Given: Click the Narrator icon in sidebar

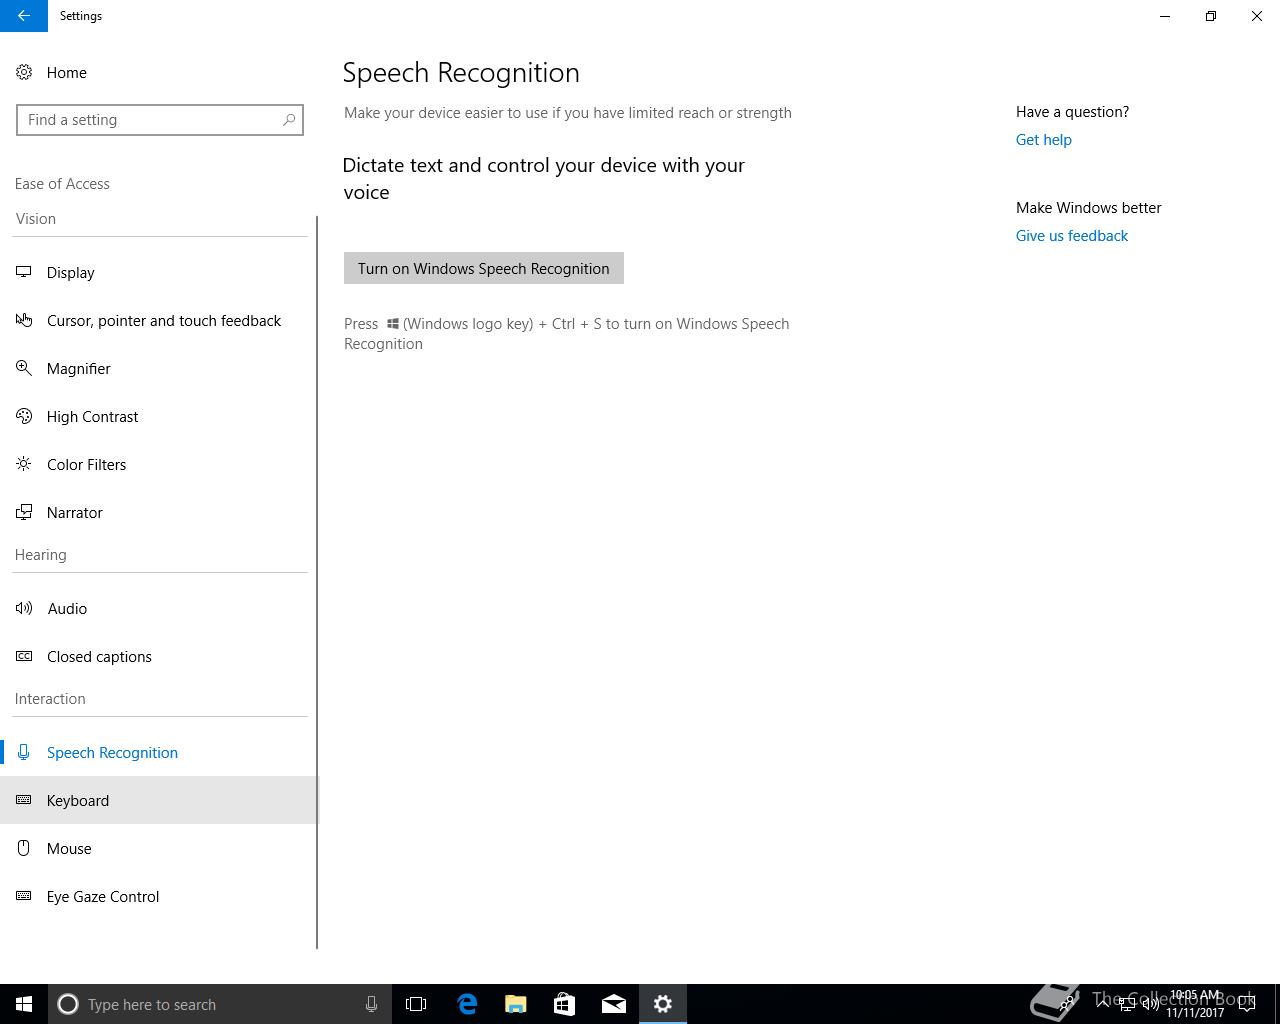Looking at the screenshot, I should (x=24, y=512).
